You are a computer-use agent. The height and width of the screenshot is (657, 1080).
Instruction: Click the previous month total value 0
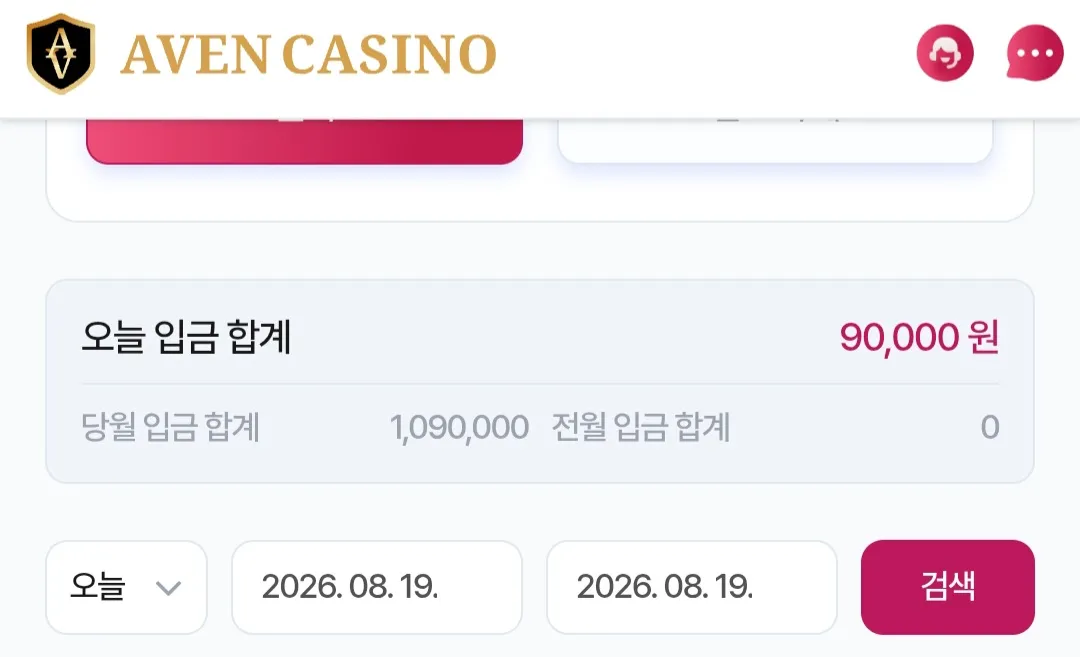click(x=990, y=428)
